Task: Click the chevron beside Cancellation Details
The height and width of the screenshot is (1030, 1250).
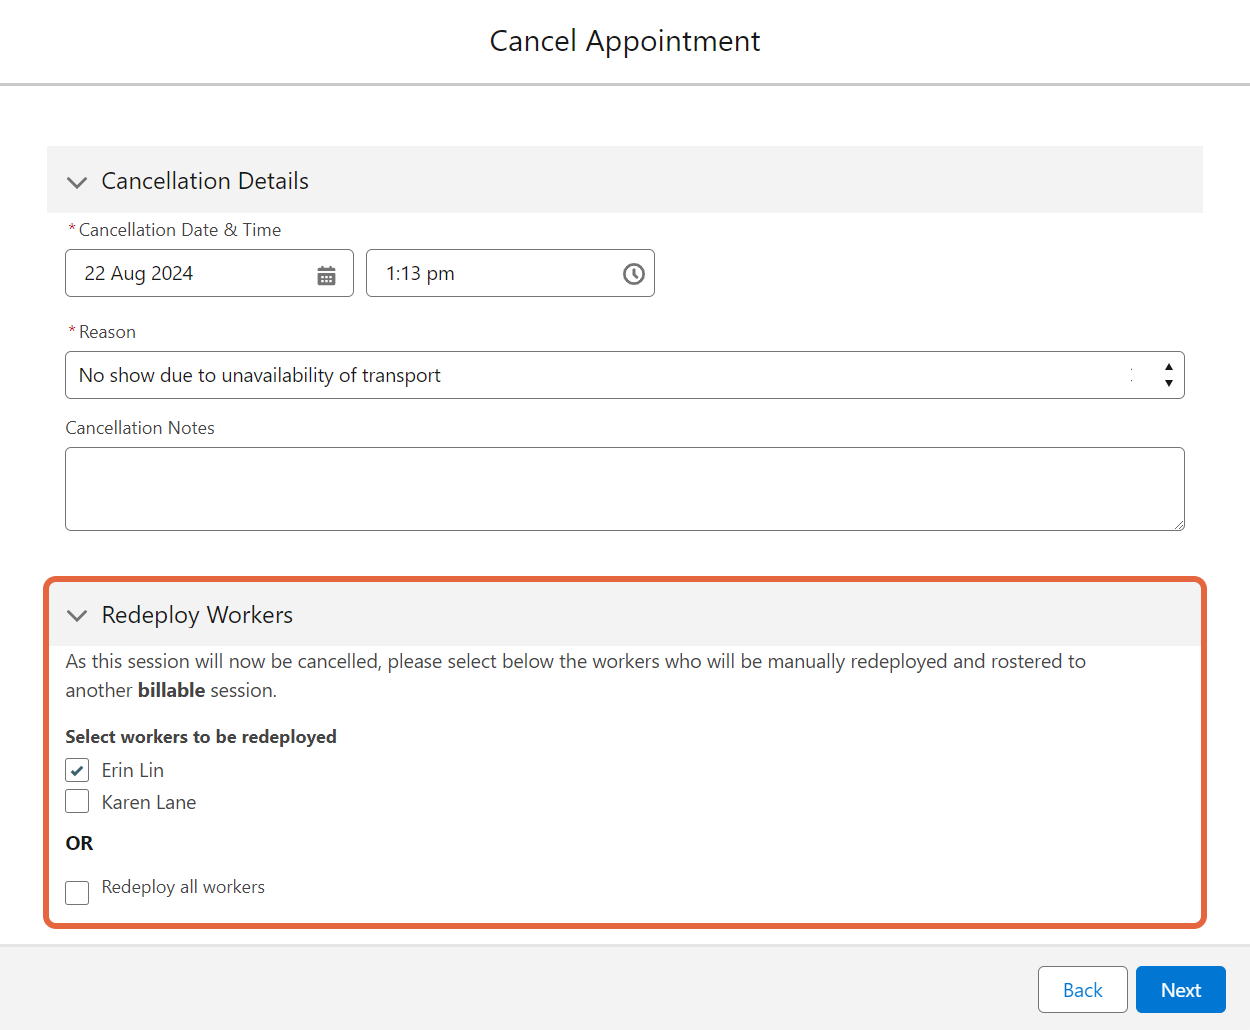Action: (77, 182)
